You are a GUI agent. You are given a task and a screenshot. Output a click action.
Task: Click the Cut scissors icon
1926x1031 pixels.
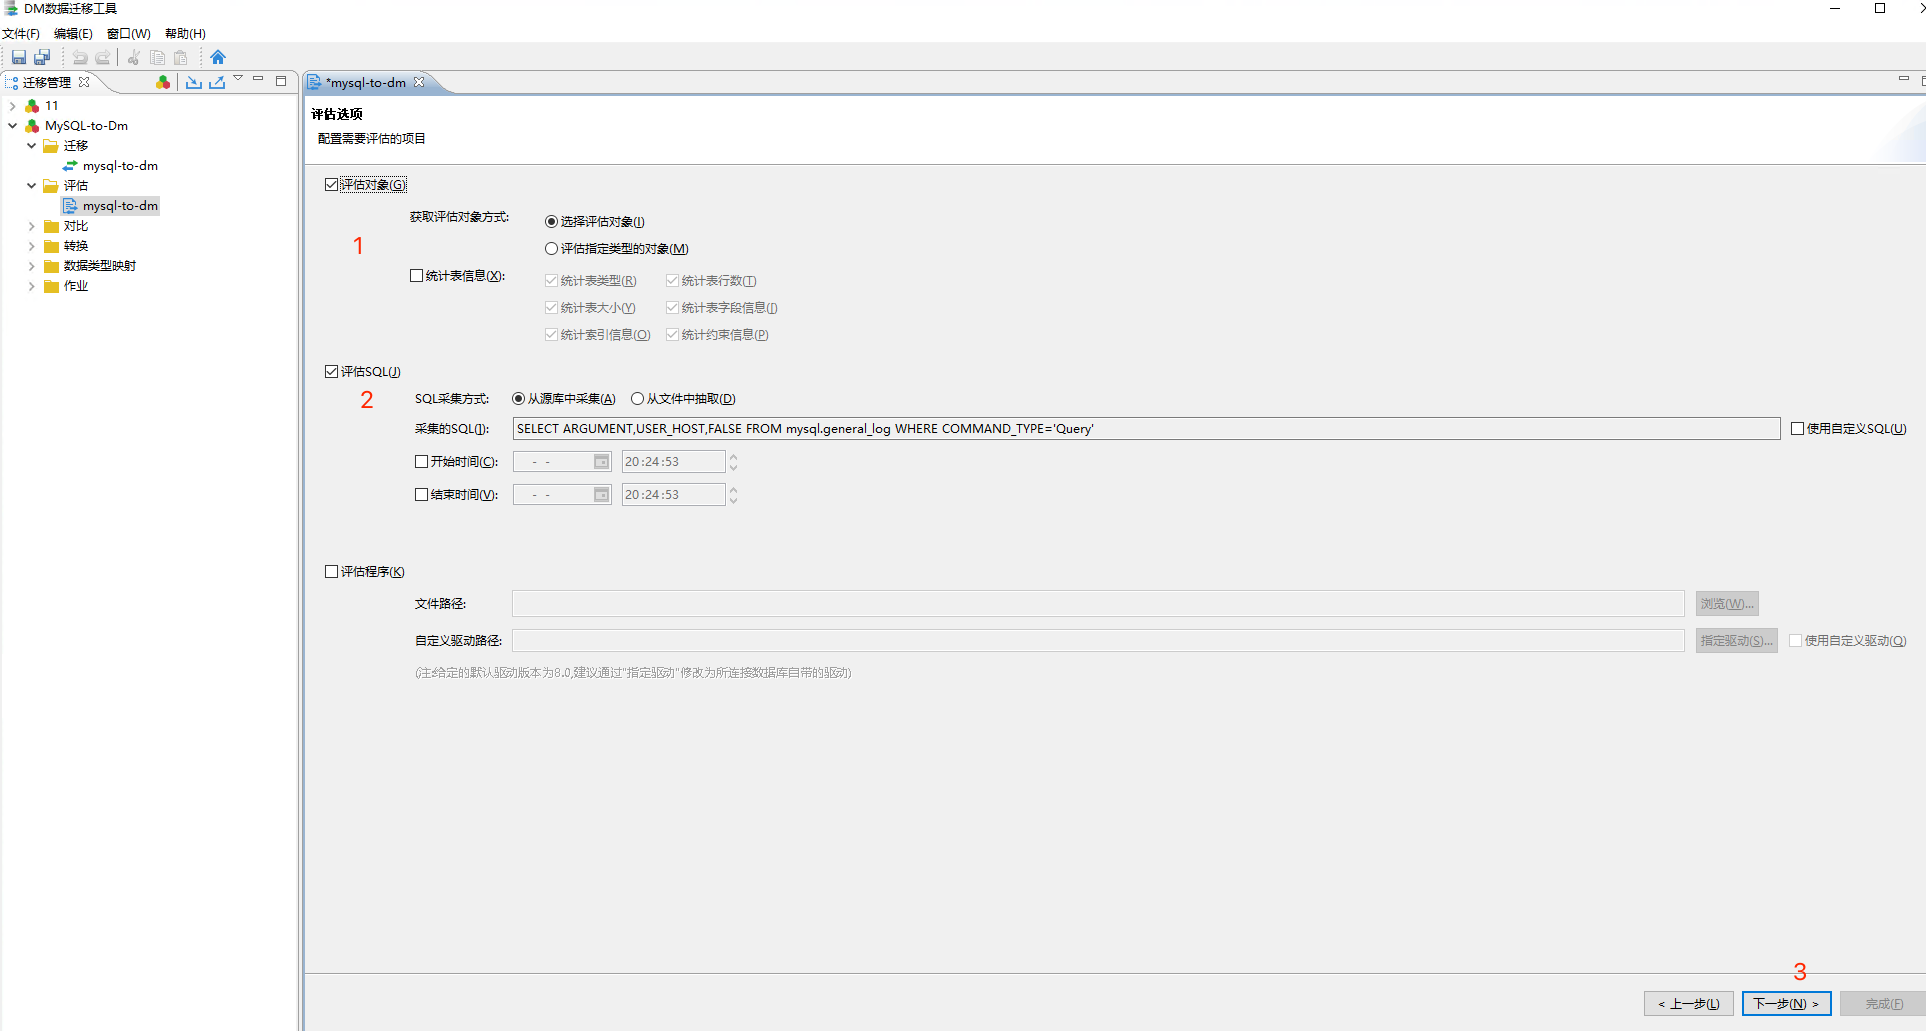pyautogui.click(x=133, y=57)
